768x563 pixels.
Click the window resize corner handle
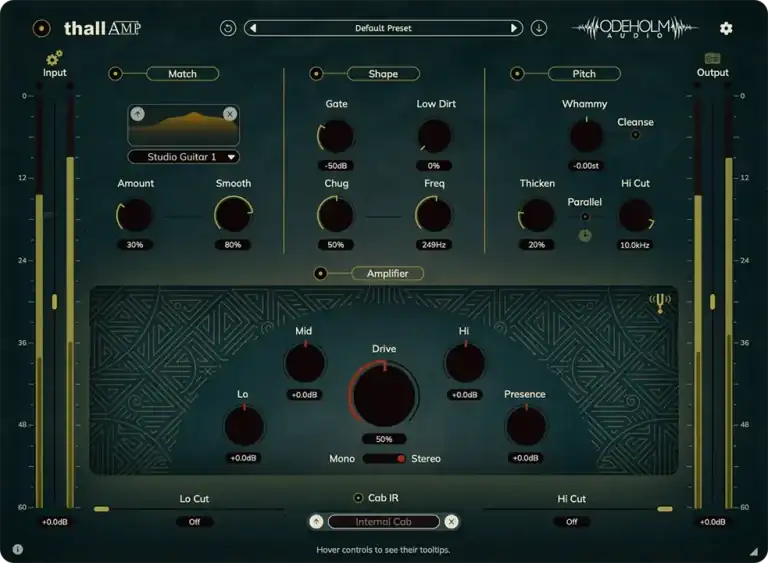tap(754, 552)
